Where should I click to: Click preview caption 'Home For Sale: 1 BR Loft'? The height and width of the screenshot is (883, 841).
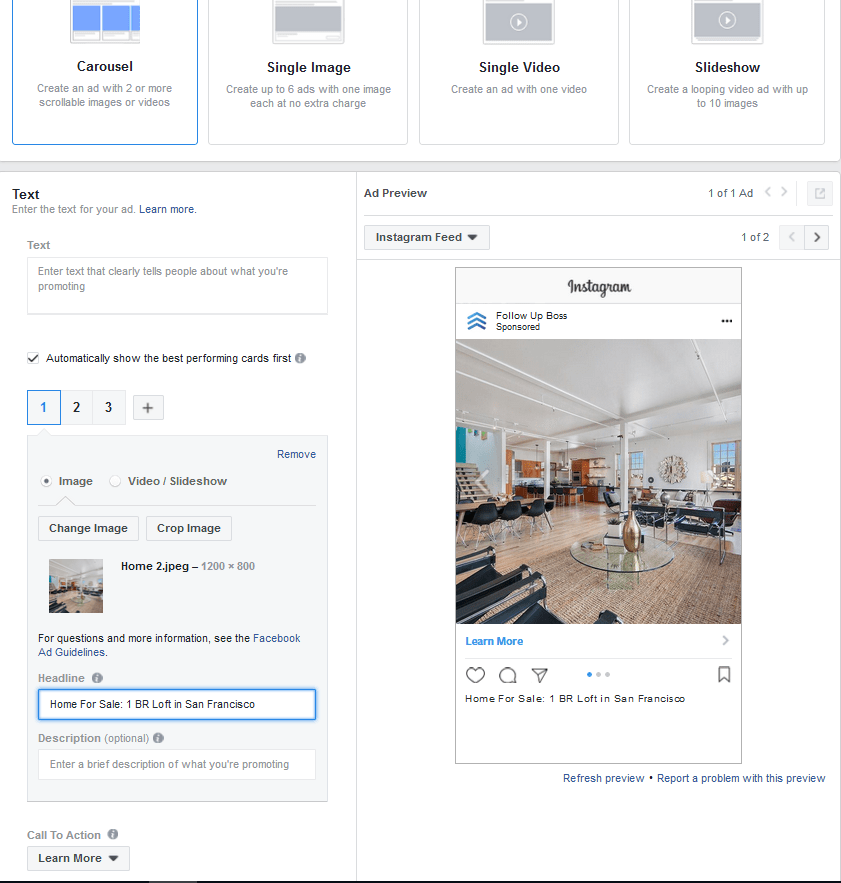575,699
